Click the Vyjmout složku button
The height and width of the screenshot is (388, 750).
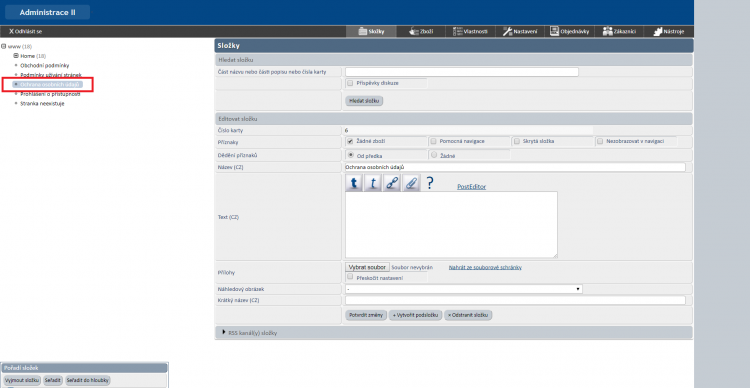click(22, 380)
